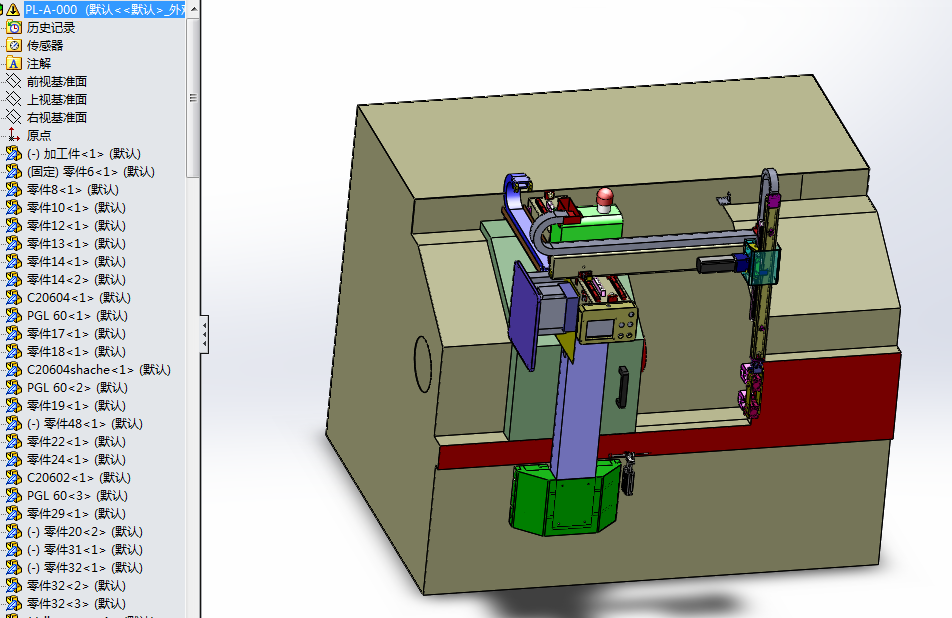Click the part icon for 零件17<1>
Viewport: 952px width, 618px height.
[13, 333]
